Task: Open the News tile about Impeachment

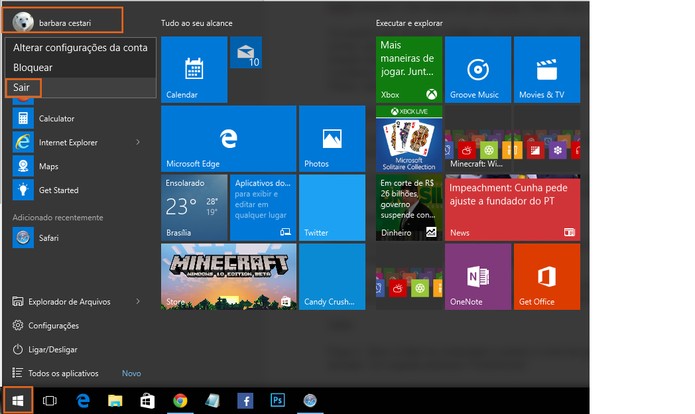Action: pos(512,207)
